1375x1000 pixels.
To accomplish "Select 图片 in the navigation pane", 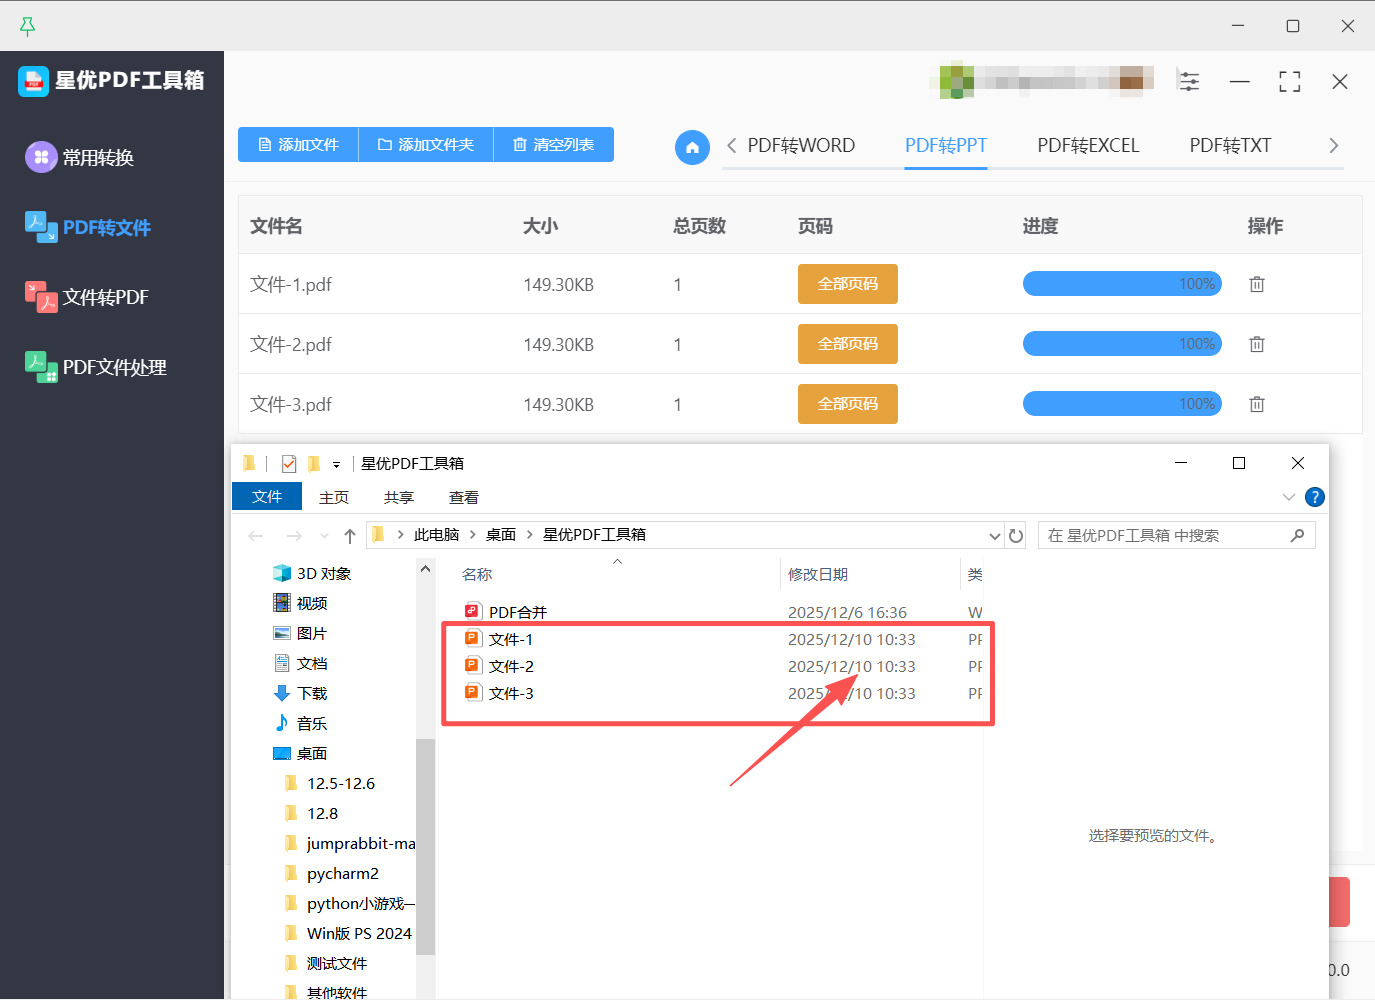I will pyautogui.click(x=301, y=633).
